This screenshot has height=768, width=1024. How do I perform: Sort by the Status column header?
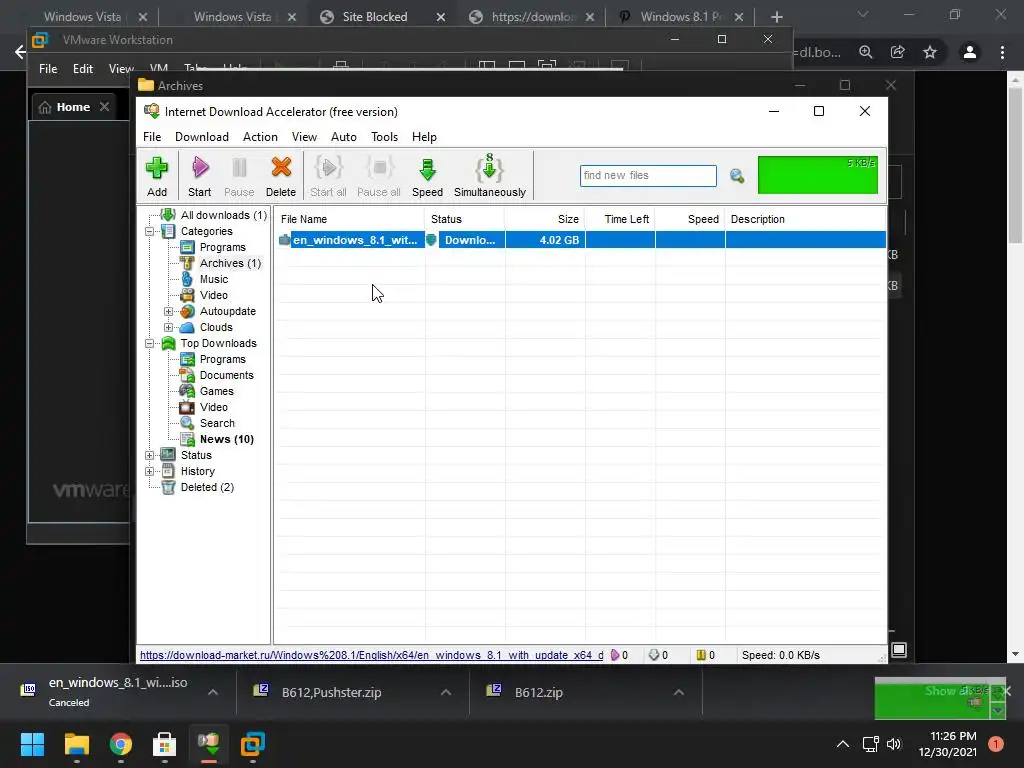click(x=465, y=219)
